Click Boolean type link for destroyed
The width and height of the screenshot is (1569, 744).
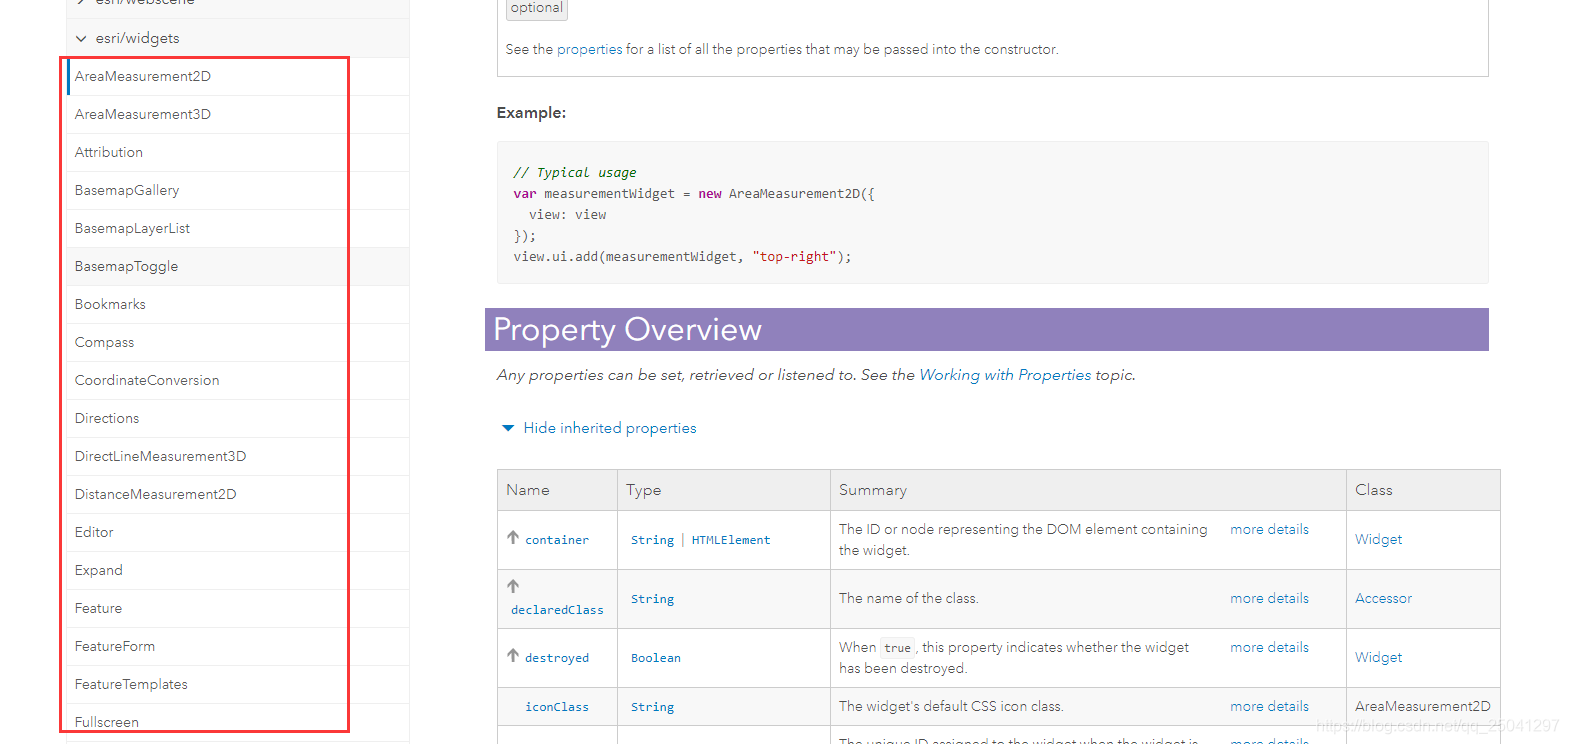point(656,658)
